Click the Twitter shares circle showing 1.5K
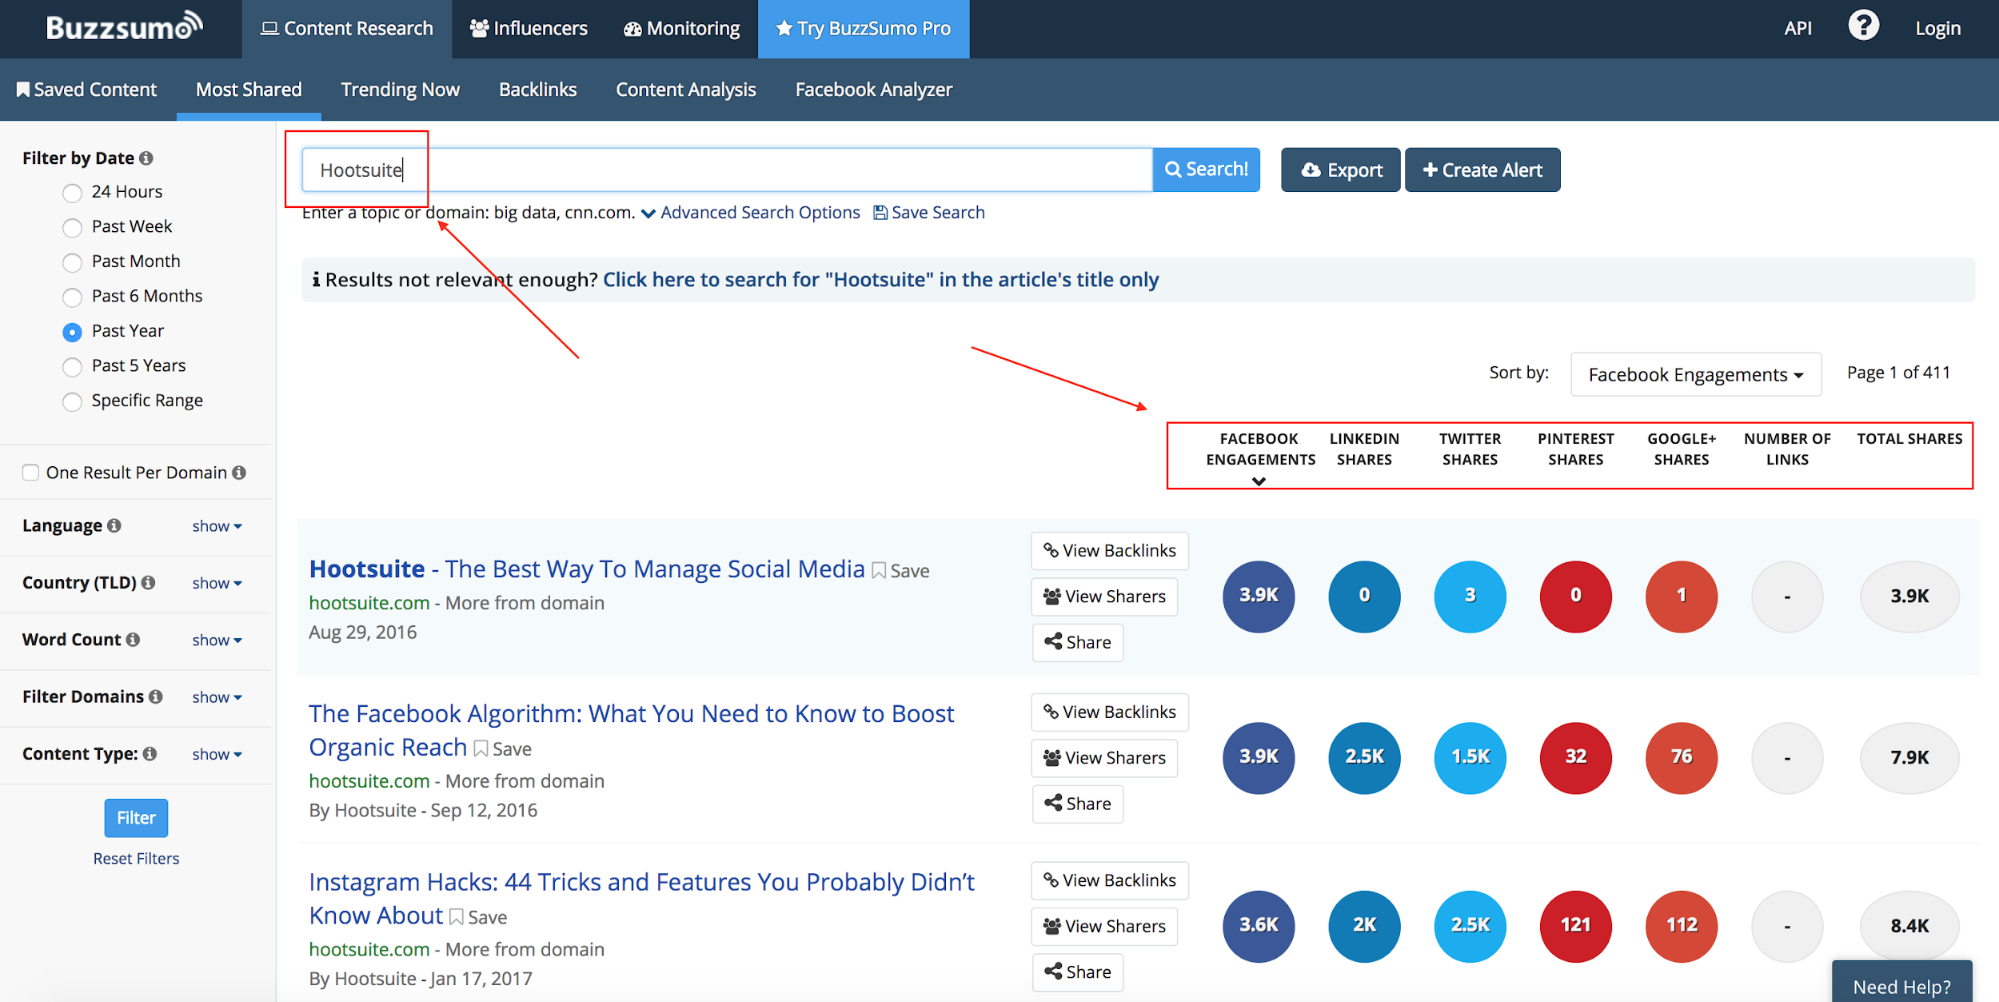Viewport: 1999px width, 1002px height. (1470, 758)
